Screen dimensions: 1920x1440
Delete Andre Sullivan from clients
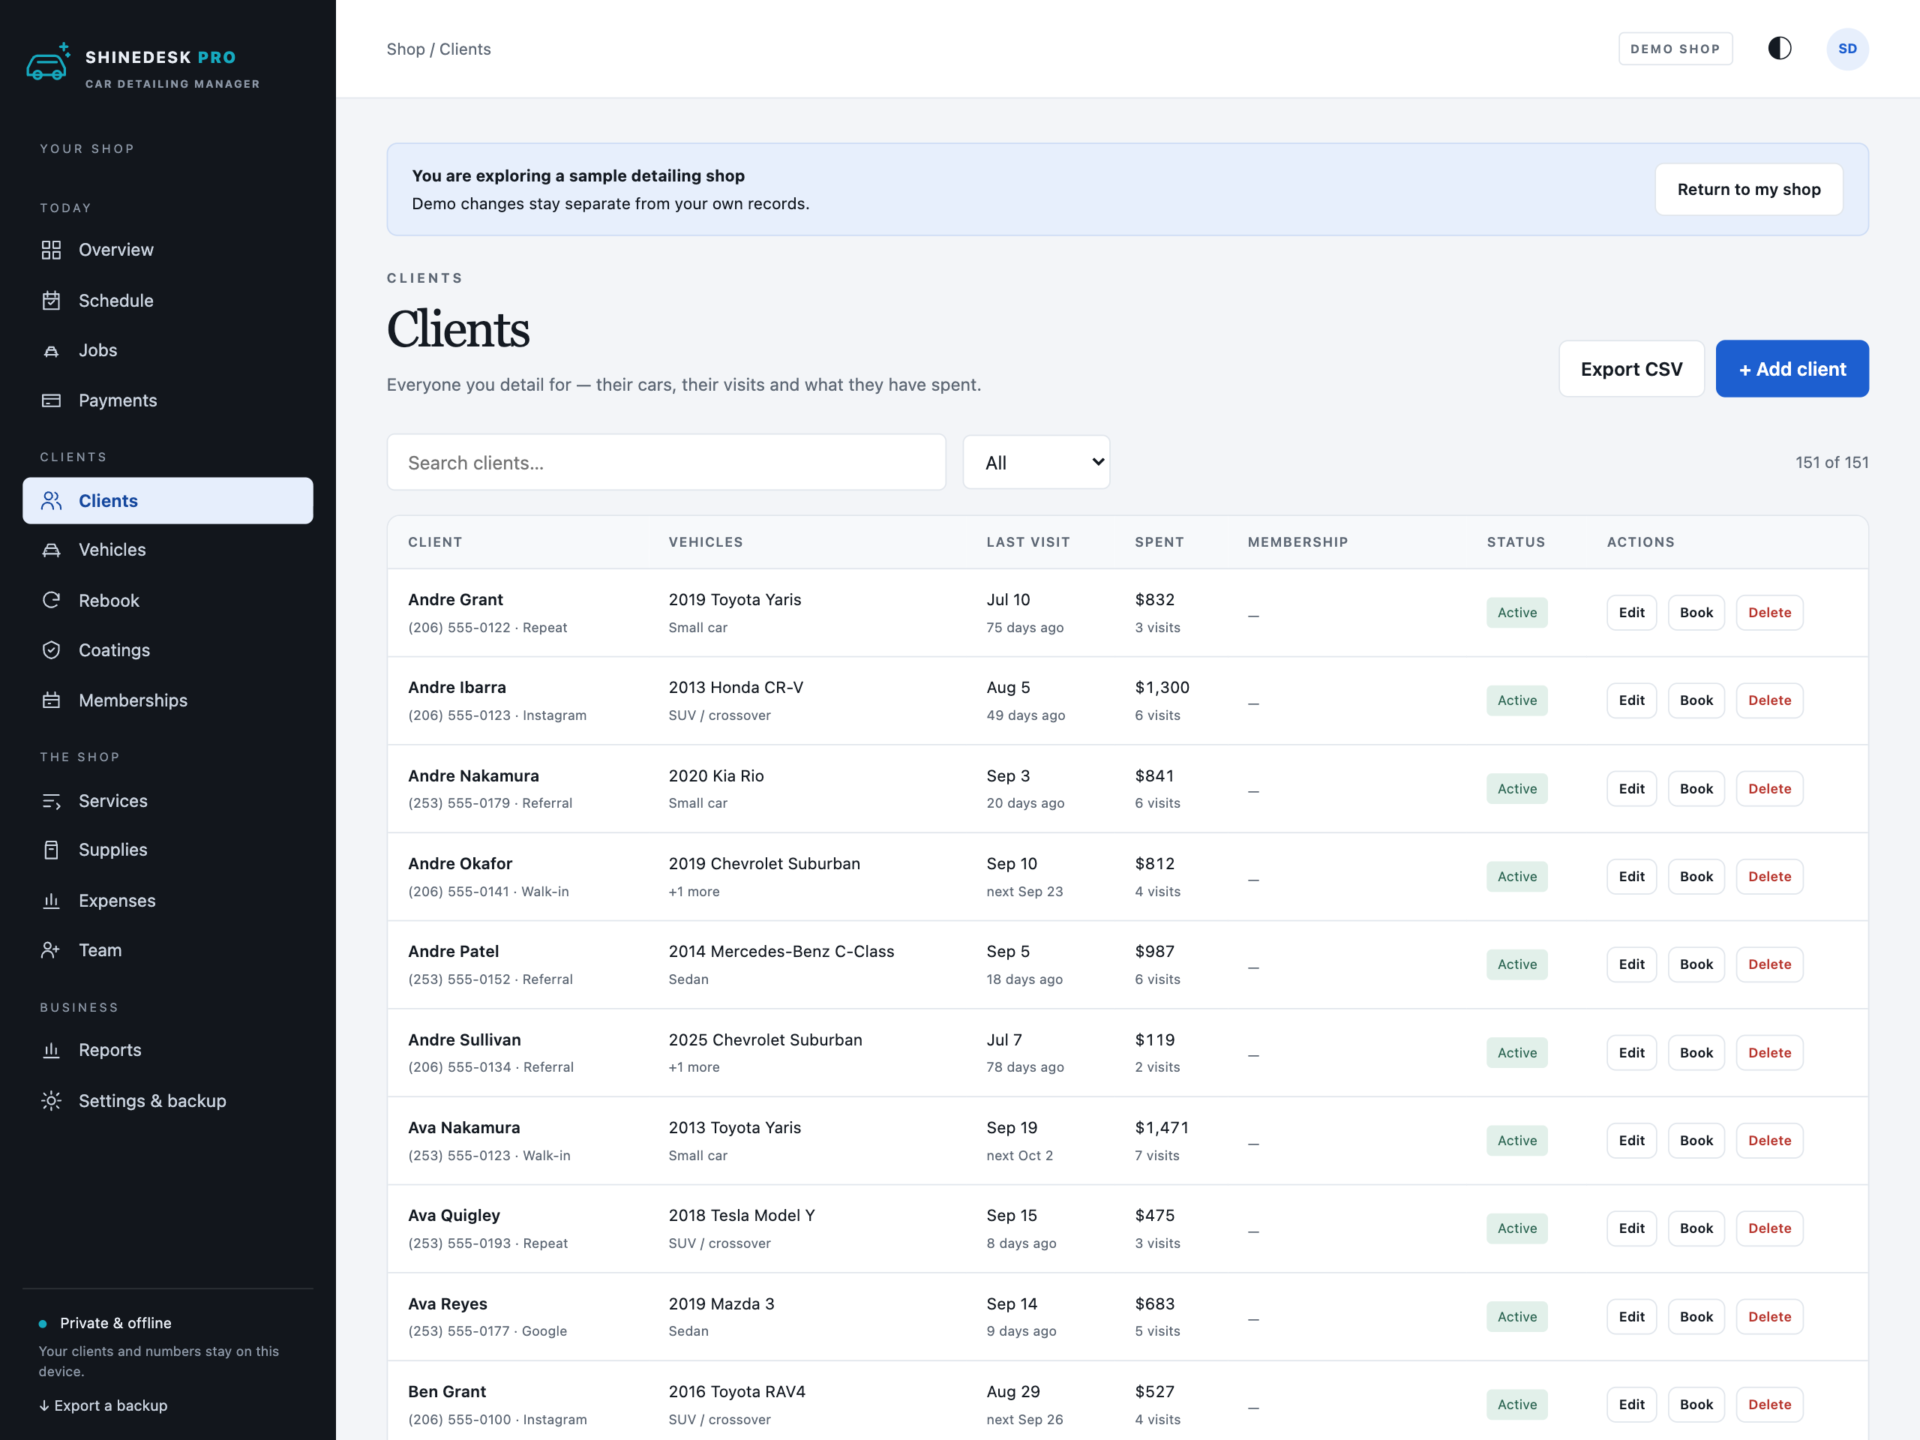[1769, 1053]
